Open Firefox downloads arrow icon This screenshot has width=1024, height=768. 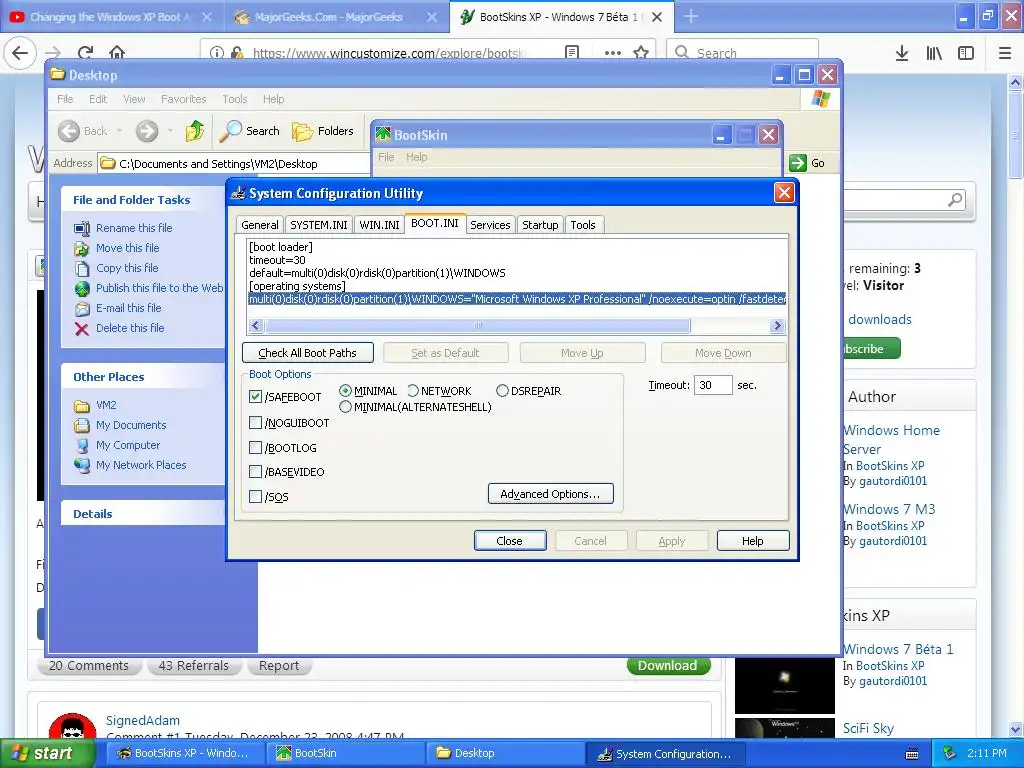[902, 53]
